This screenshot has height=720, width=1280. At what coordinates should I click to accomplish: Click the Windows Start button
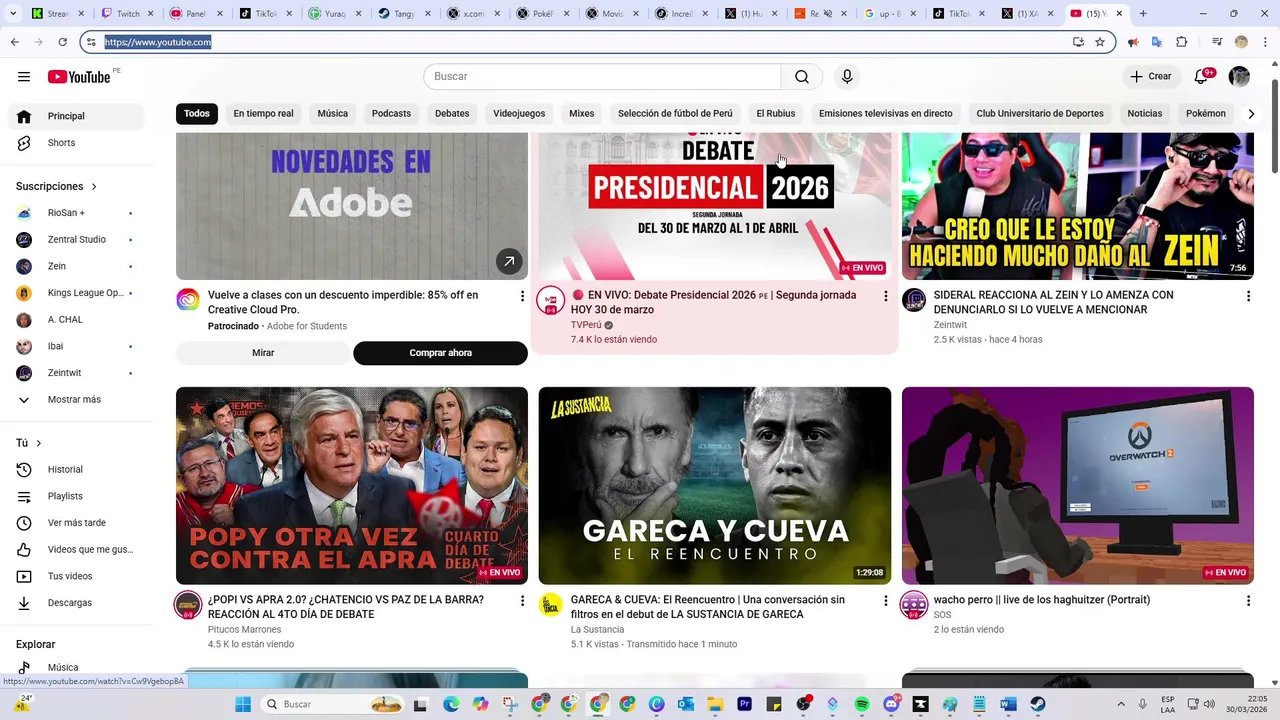(x=243, y=704)
